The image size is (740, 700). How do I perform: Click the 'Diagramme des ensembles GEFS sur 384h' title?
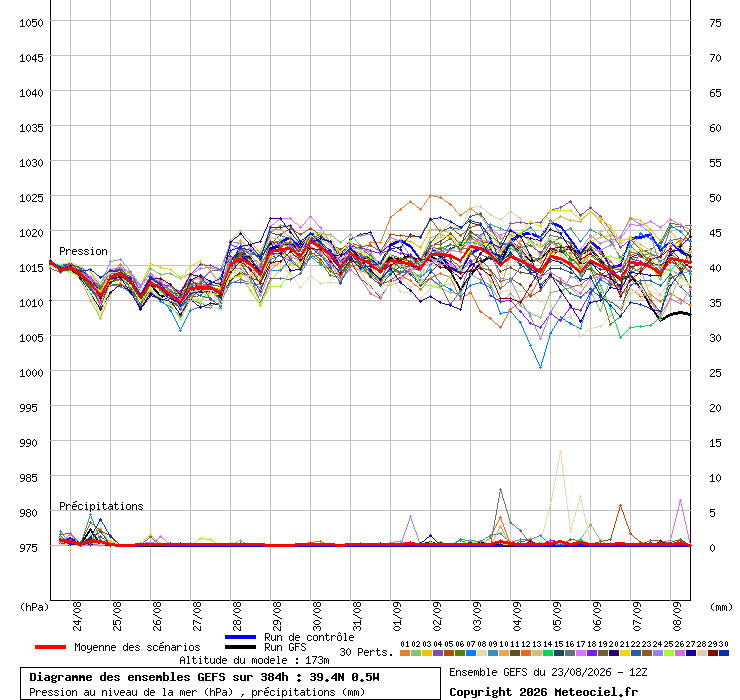[159, 677]
